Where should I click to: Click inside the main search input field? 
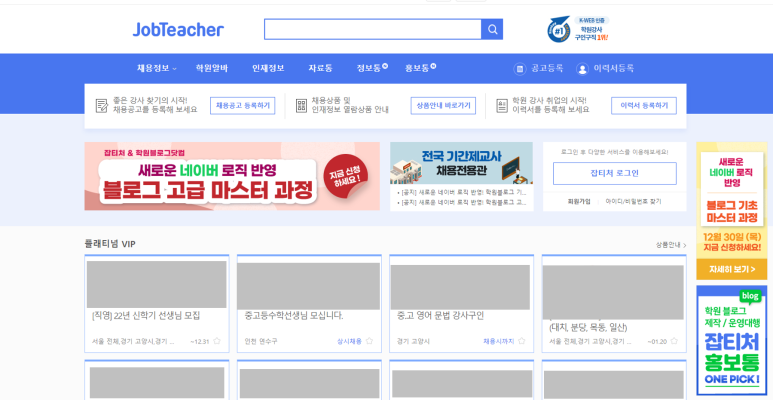coord(372,29)
